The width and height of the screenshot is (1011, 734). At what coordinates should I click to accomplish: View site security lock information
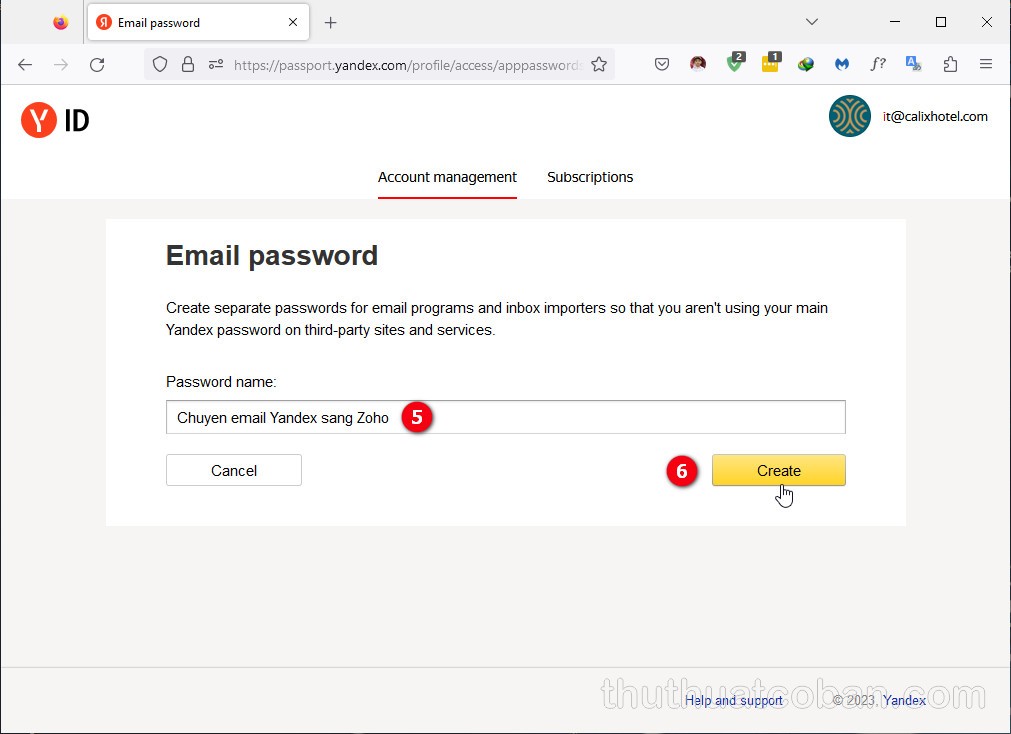[188, 64]
